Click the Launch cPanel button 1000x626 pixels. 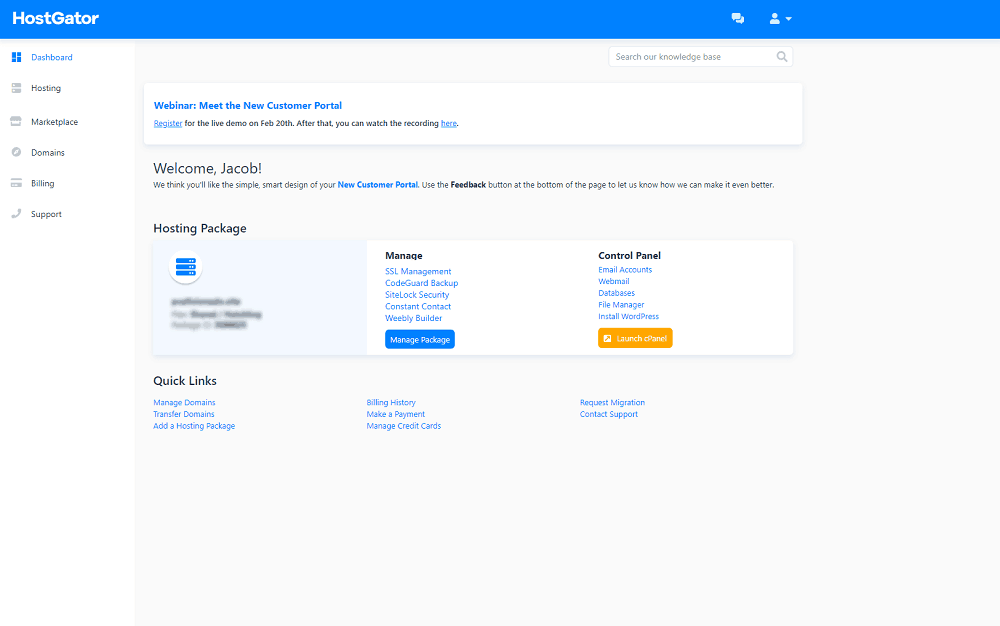[x=635, y=338]
